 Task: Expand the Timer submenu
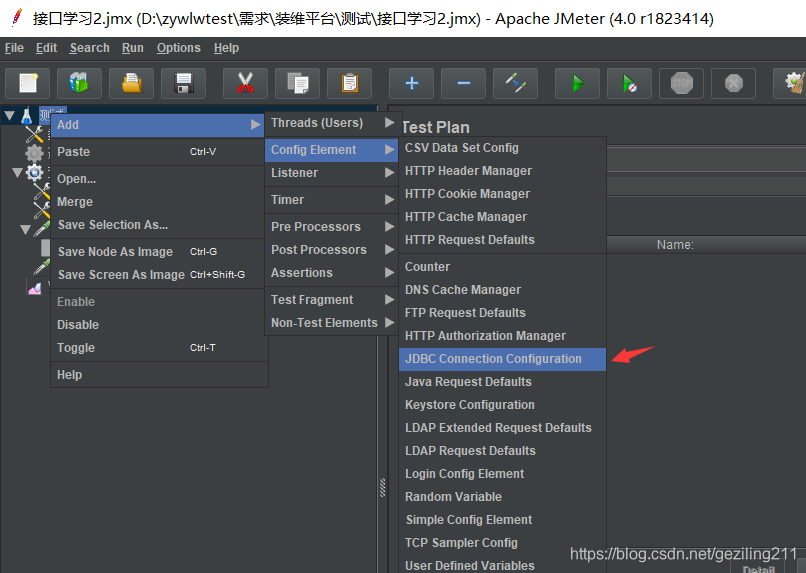point(332,199)
